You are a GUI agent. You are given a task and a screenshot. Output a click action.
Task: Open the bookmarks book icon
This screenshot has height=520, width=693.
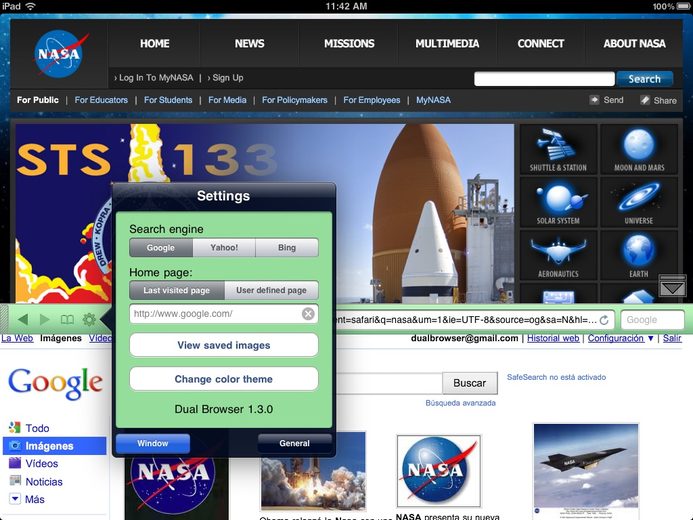coord(67,319)
